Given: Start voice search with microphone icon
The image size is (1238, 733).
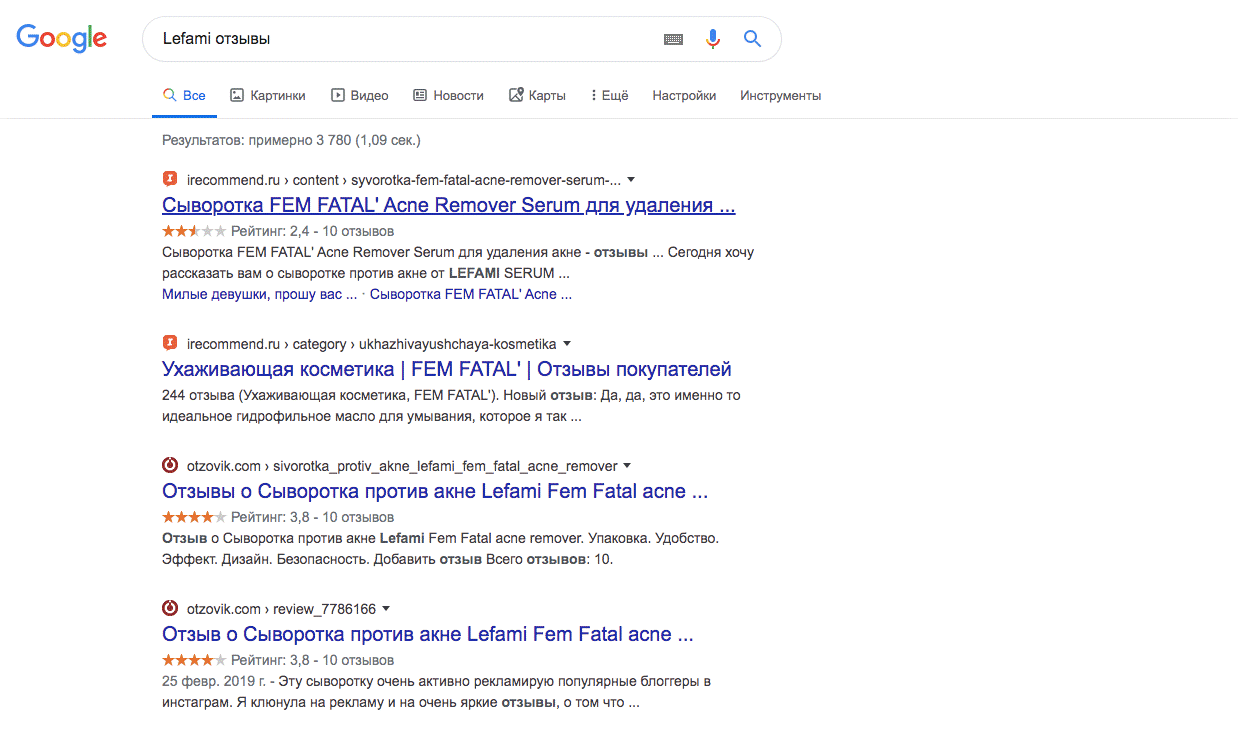Looking at the screenshot, I should click(x=713, y=39).
